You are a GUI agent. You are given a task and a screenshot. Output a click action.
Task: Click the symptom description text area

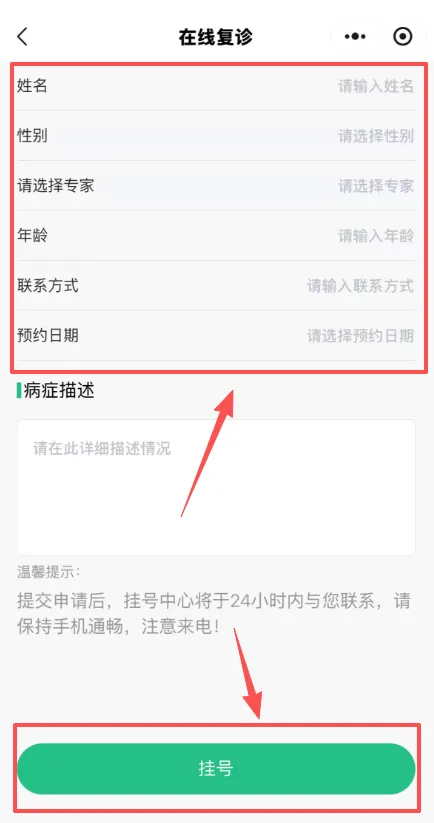click(x=216, y=487)
